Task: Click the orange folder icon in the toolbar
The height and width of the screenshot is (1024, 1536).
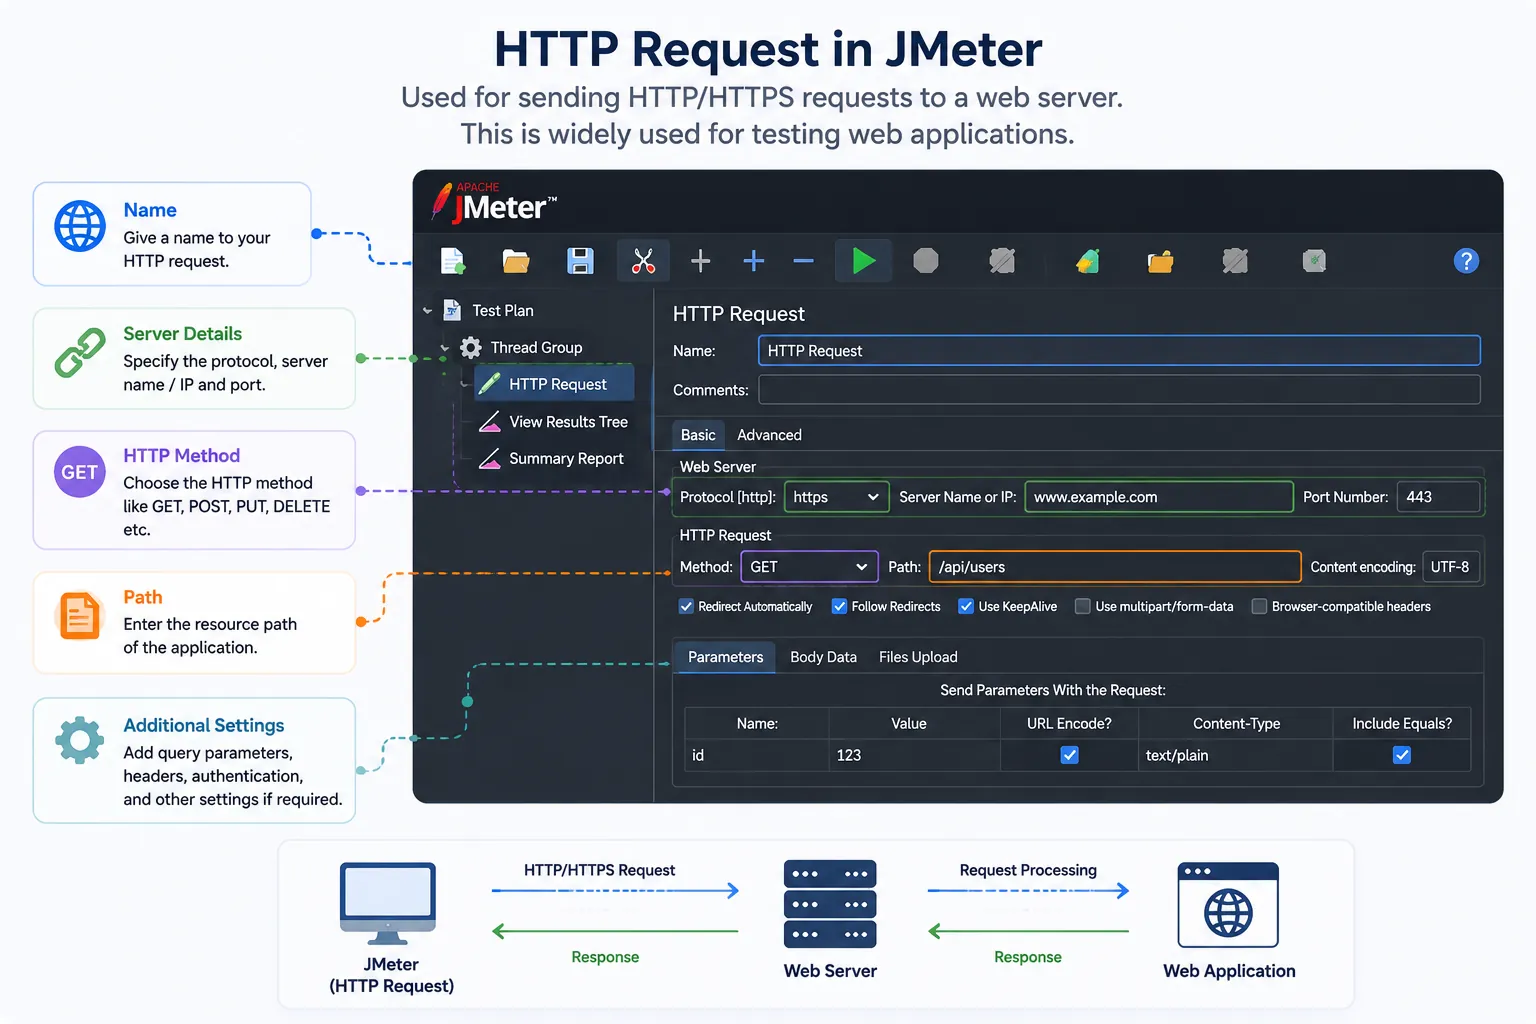Action: tap(1160, 262)
